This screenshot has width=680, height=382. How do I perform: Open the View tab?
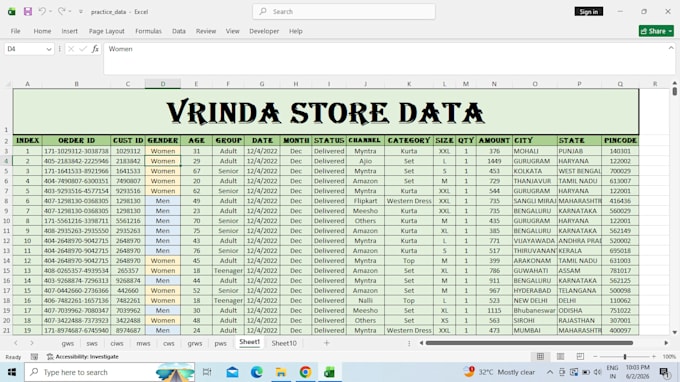pos(232,31)
